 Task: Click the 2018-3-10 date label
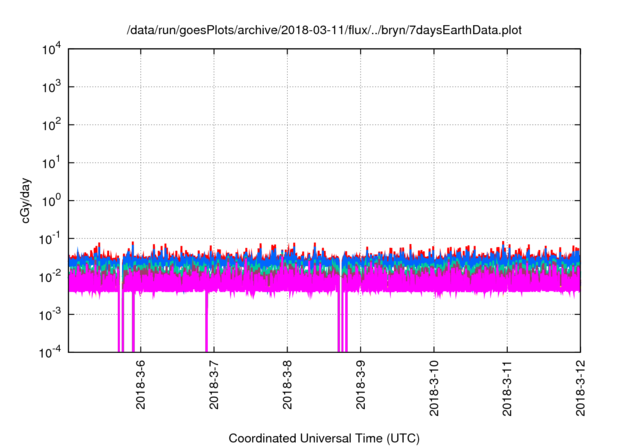point(434,388)
